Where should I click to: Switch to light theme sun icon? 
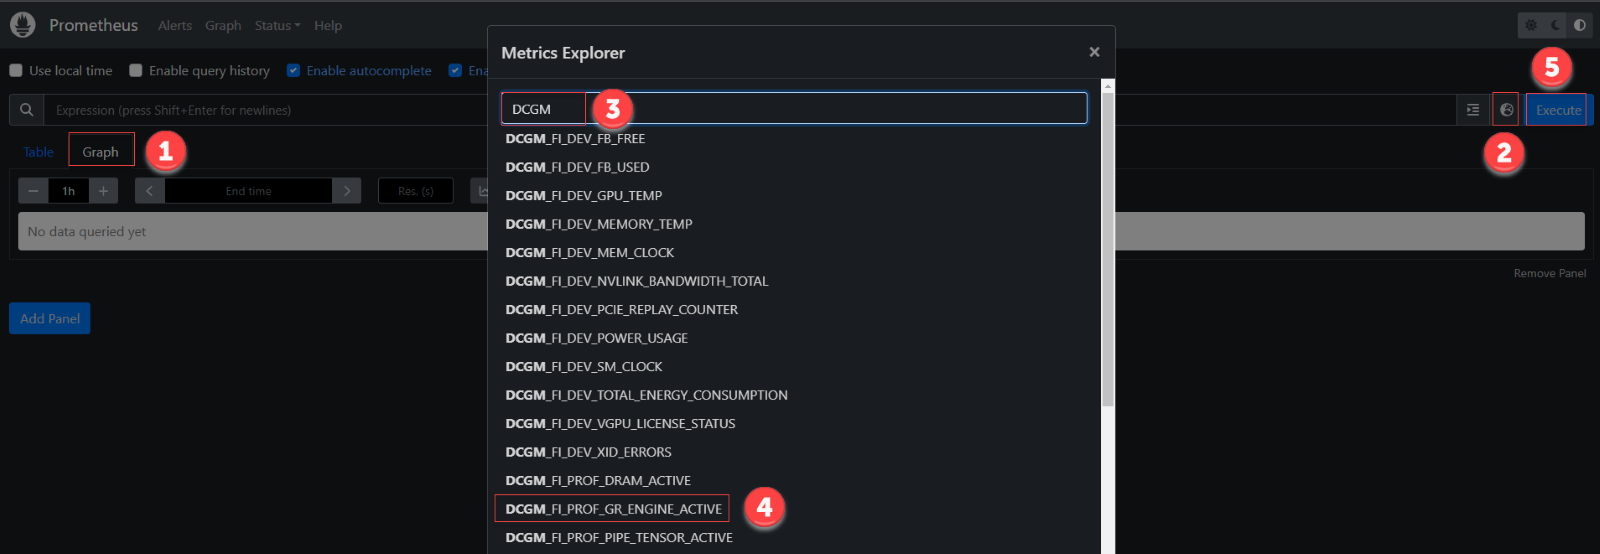1531,25
